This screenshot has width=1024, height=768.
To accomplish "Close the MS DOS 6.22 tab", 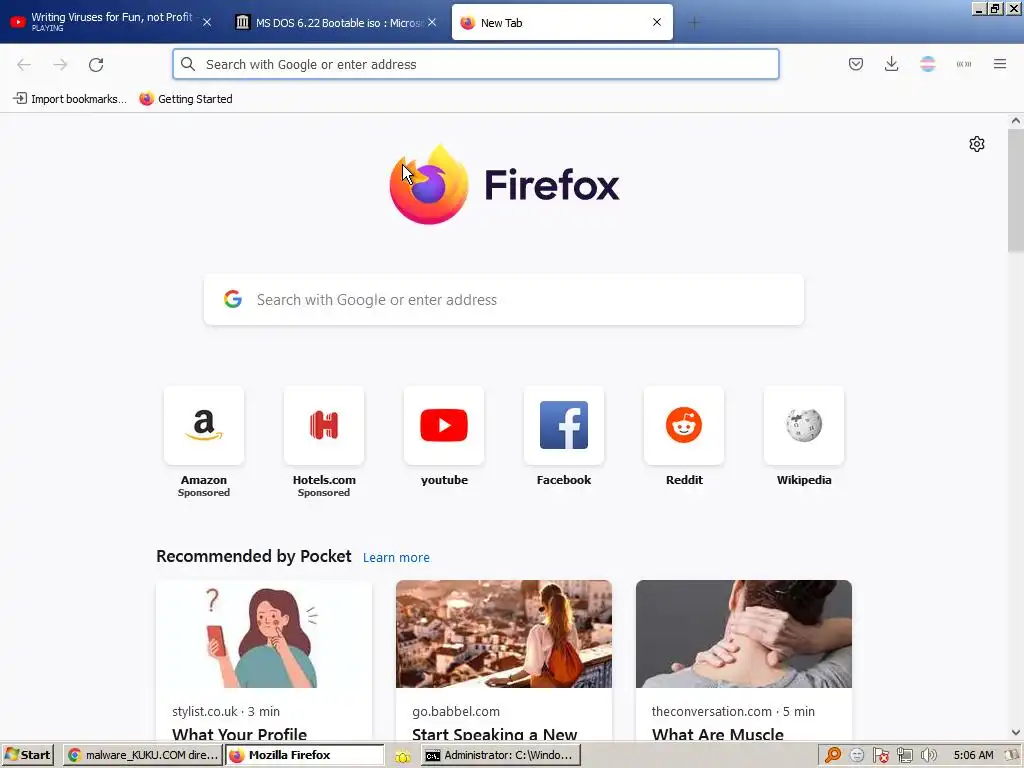I will tap(432, 22).
